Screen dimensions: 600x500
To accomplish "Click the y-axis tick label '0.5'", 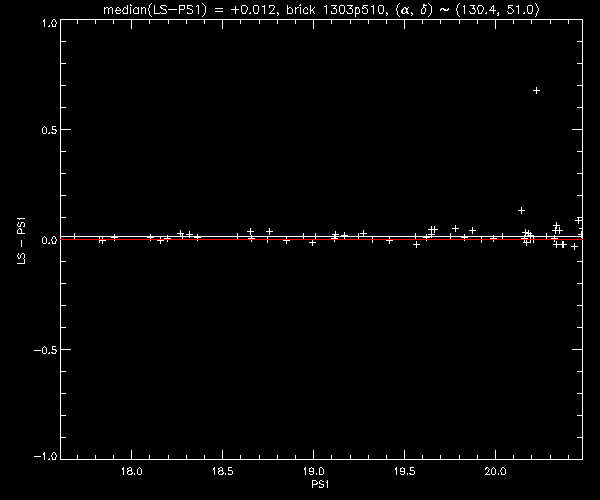I will [x=49, y=130].
